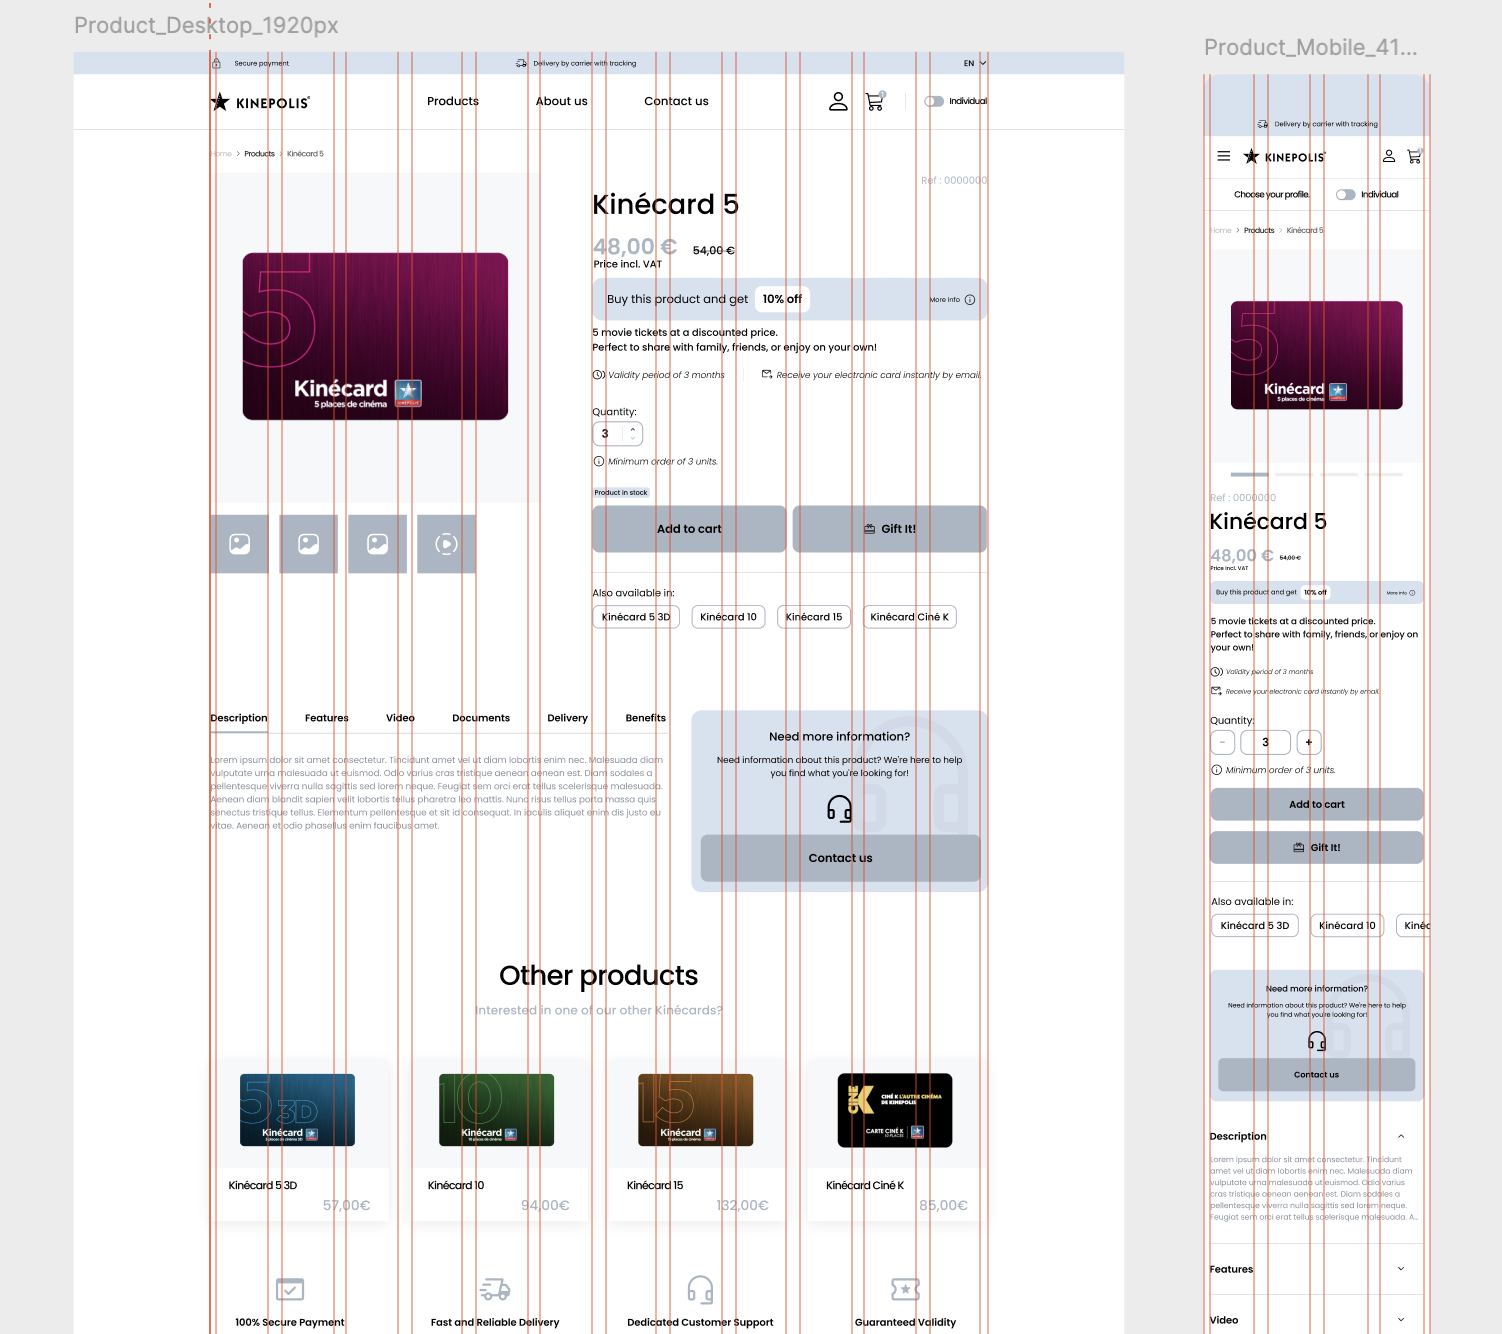Switch to the Documents tab
Image resolution: width=1502 pixels, height=1334 pixels.
tap(481, 718)
